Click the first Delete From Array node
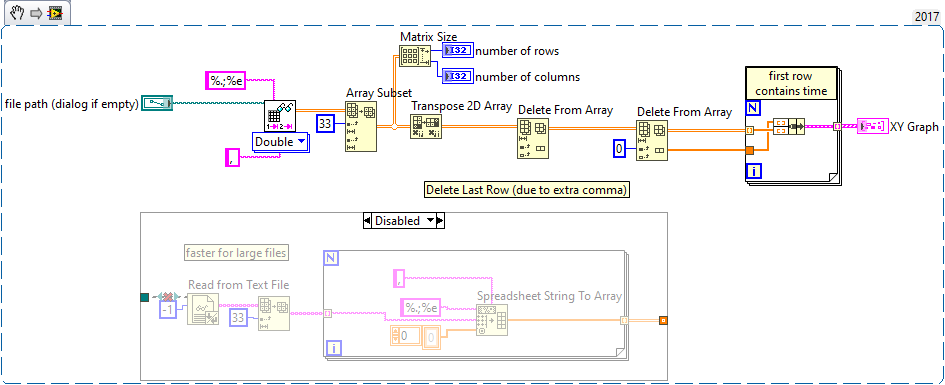 (x=533, y=138)
